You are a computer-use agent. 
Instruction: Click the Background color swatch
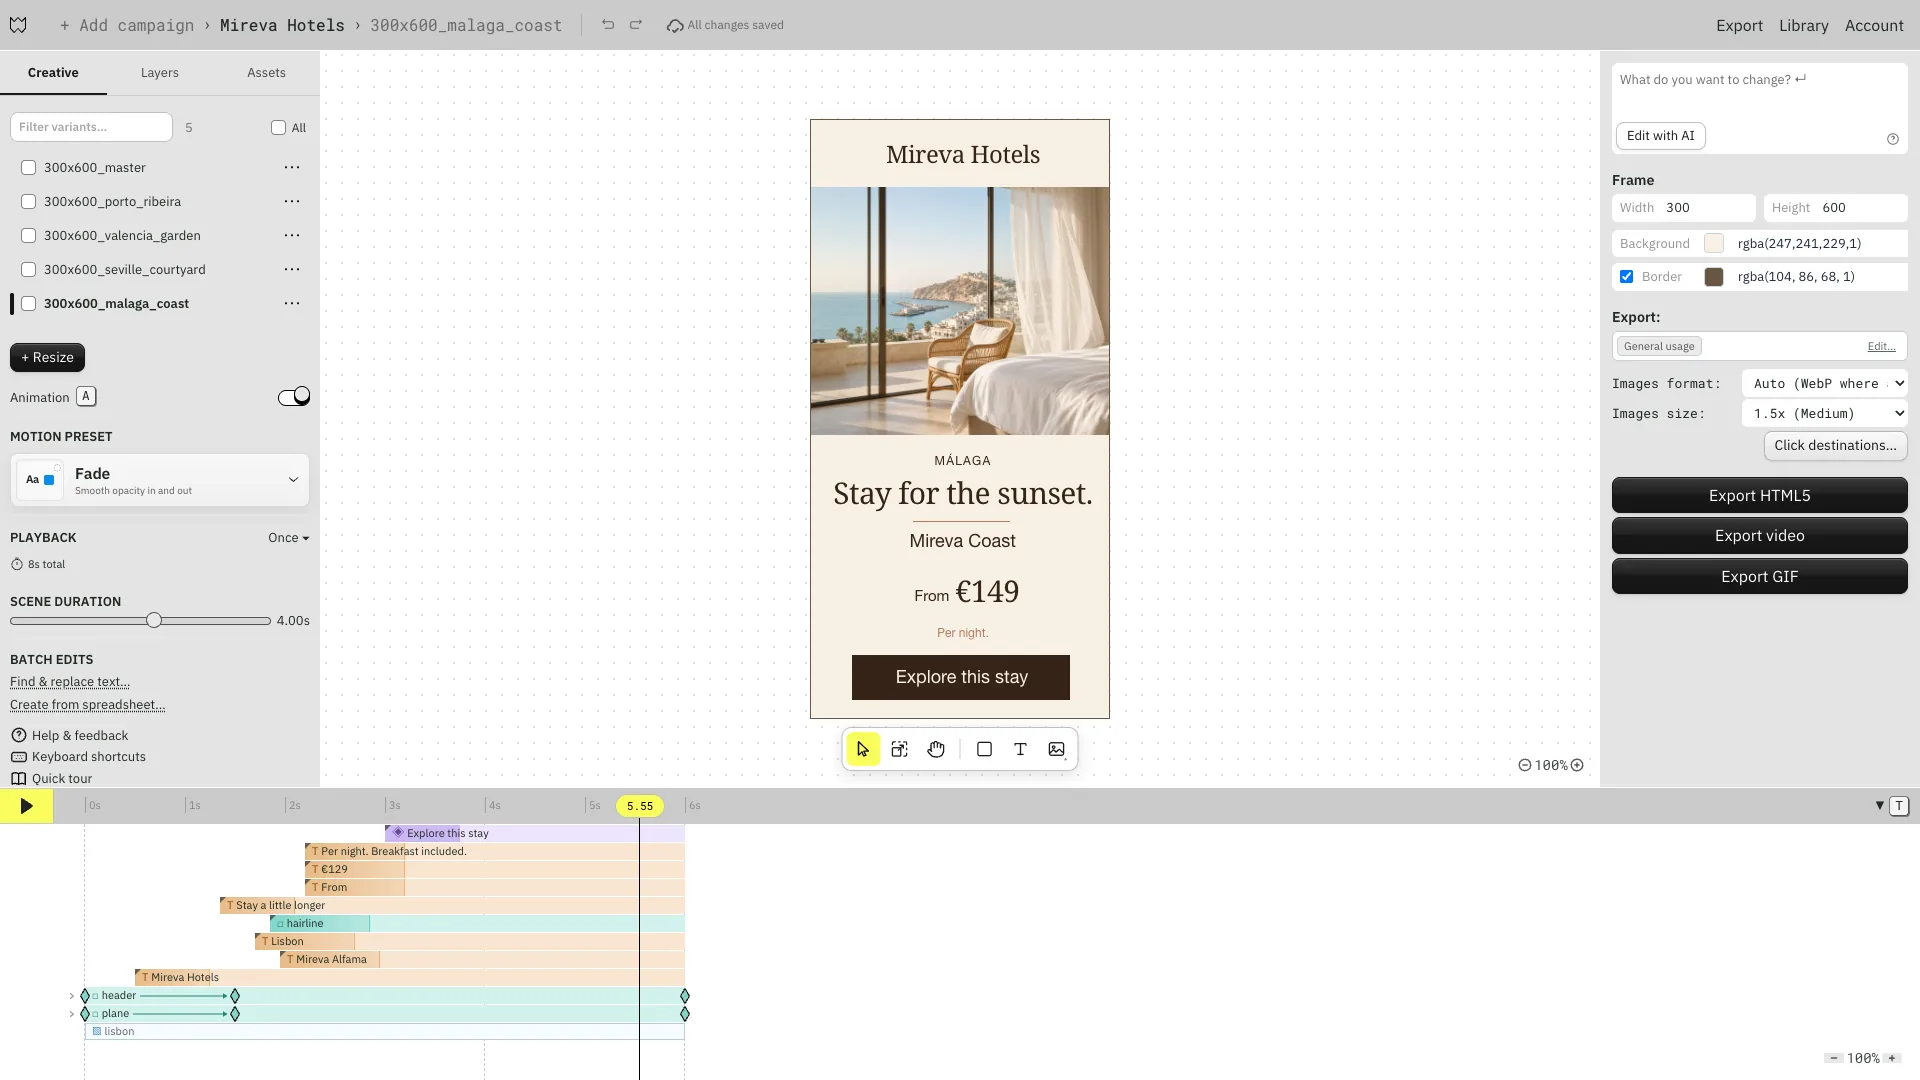click(x=1714, y=244)
